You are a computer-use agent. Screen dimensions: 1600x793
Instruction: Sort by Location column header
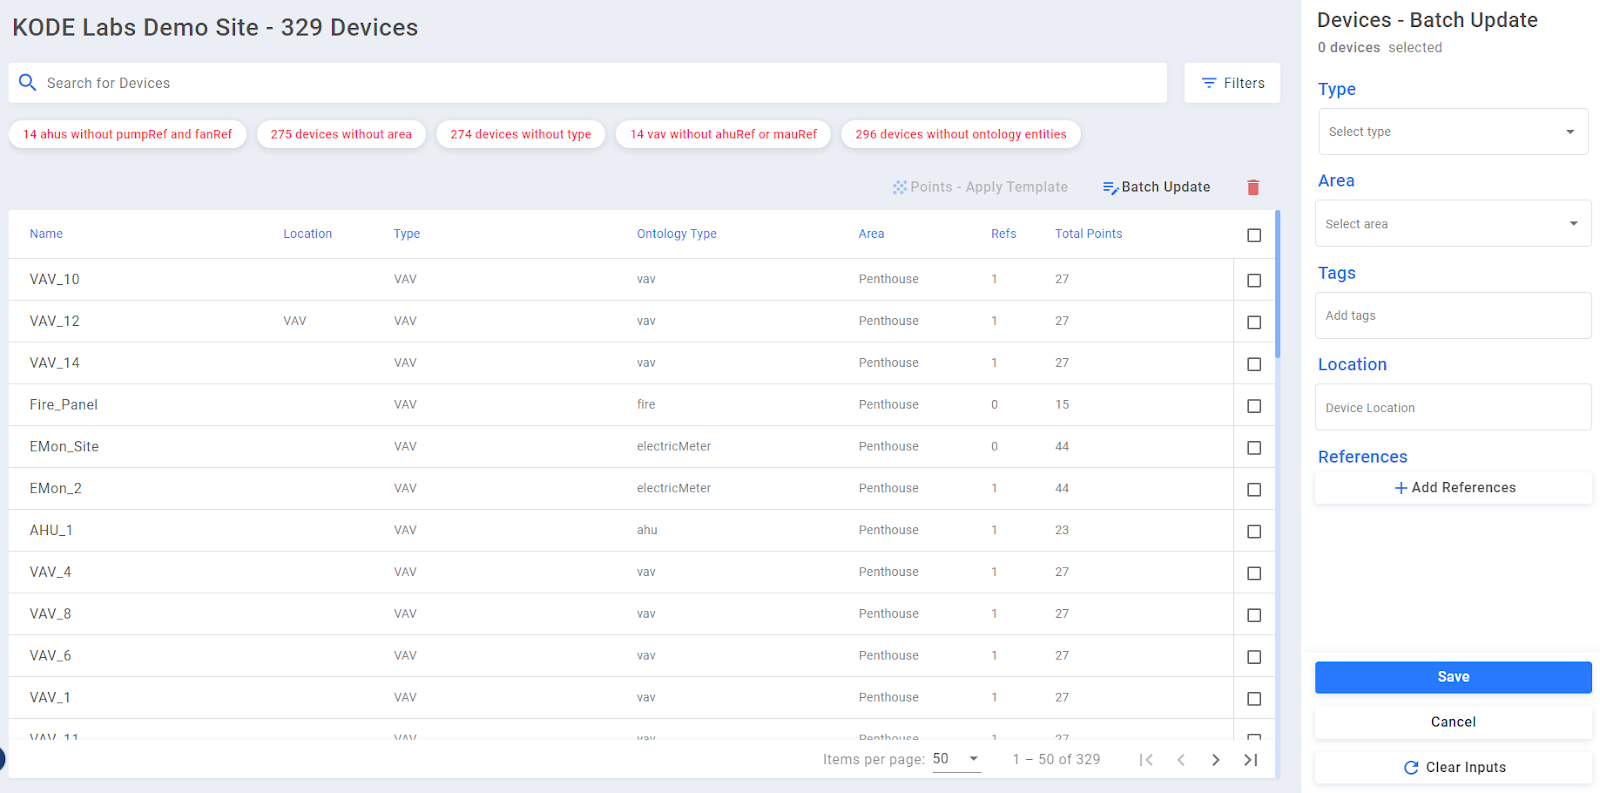[307, 234]
